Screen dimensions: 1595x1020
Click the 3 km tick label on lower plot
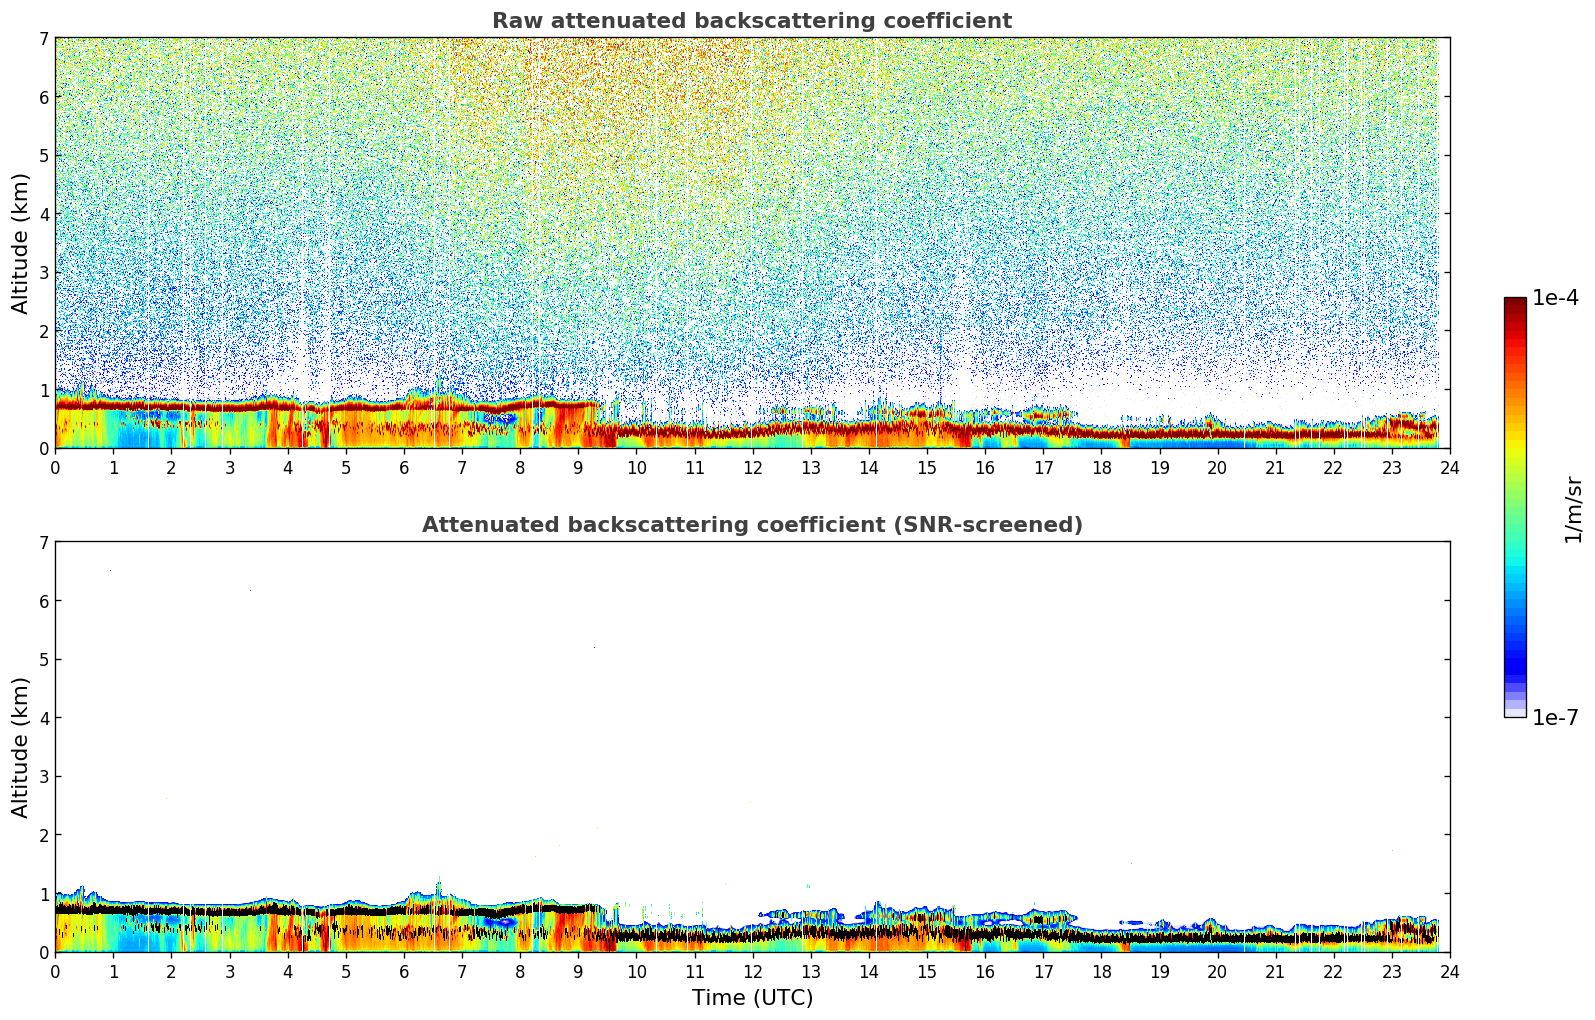[43, 776]
